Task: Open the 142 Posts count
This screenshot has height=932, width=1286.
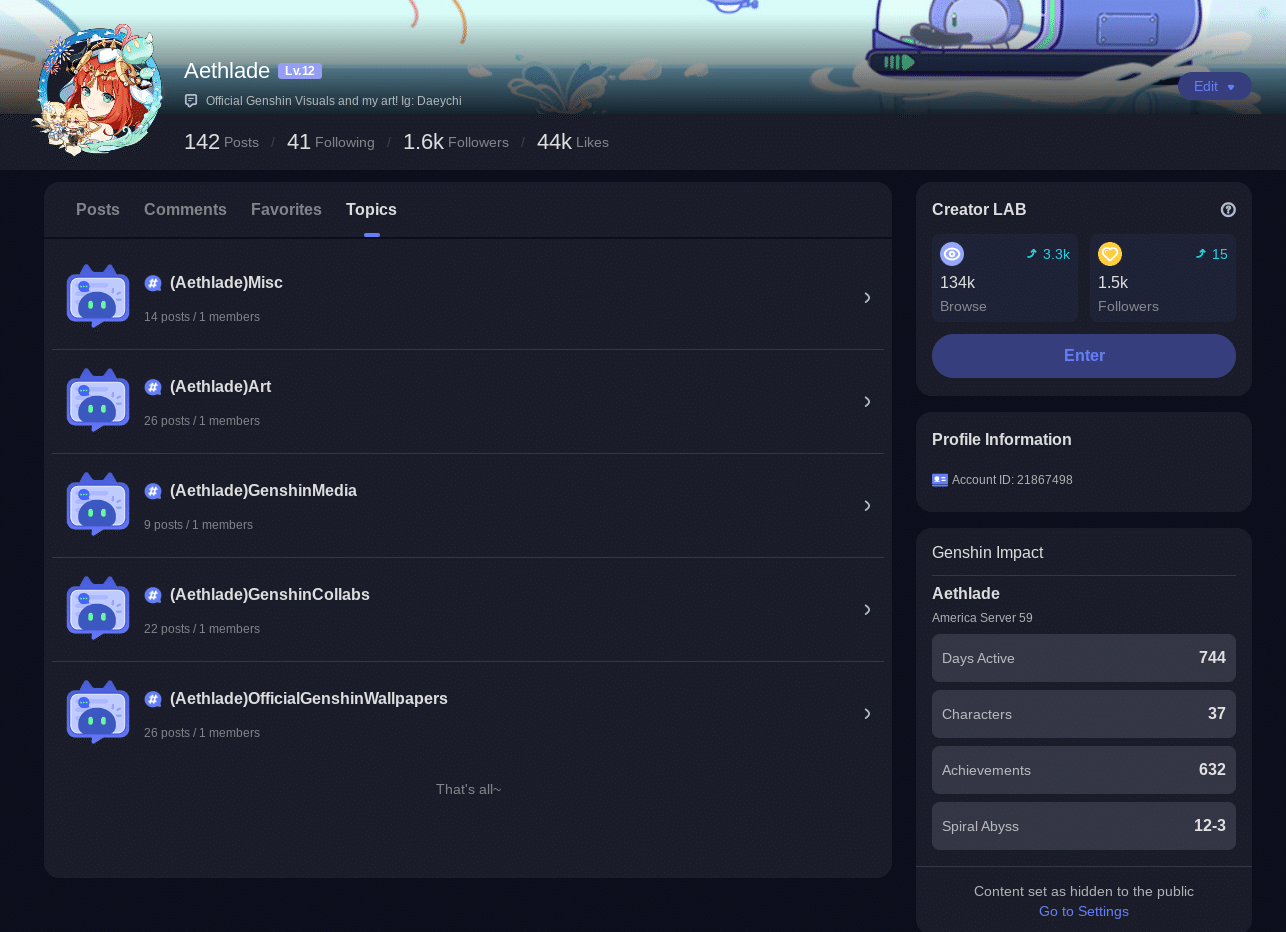Action: [221, 142]
